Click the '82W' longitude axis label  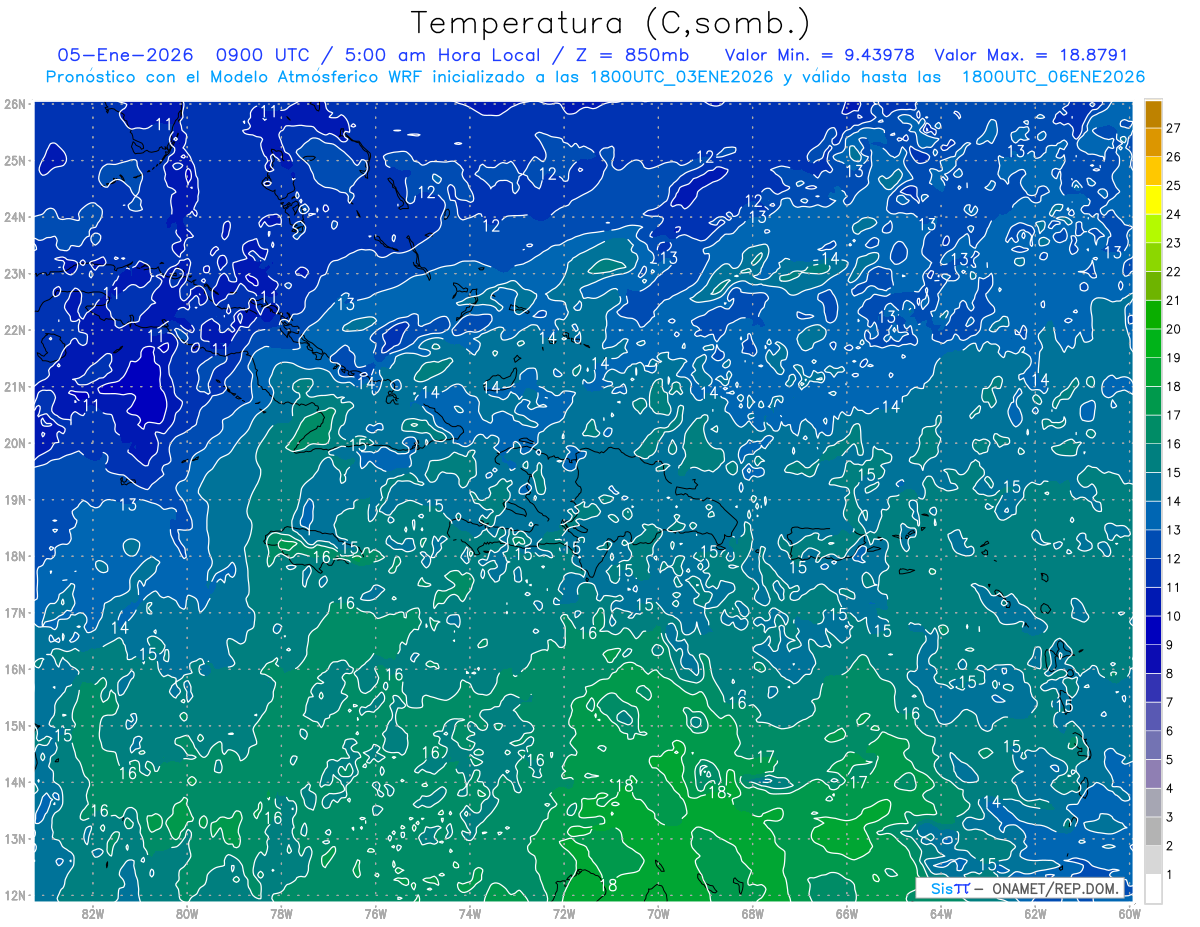(93, 913)
